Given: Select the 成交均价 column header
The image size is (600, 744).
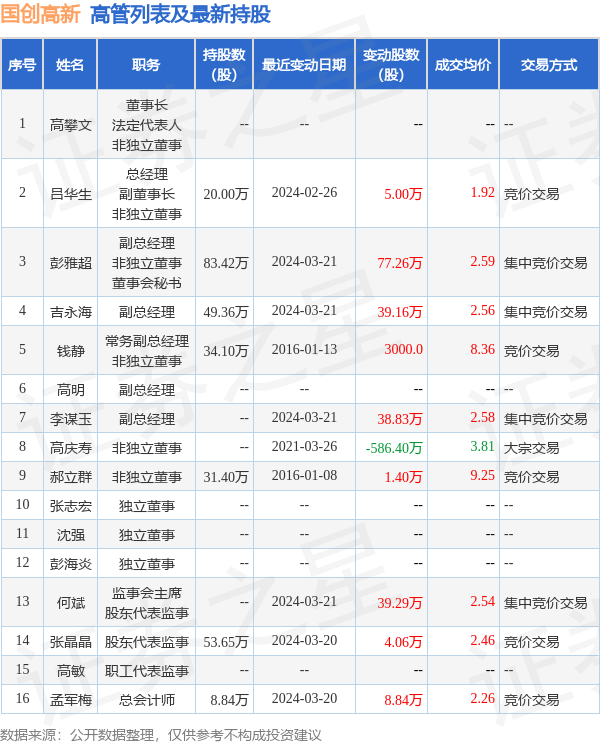Looking at the screenshot, I should tap(463, 65).
